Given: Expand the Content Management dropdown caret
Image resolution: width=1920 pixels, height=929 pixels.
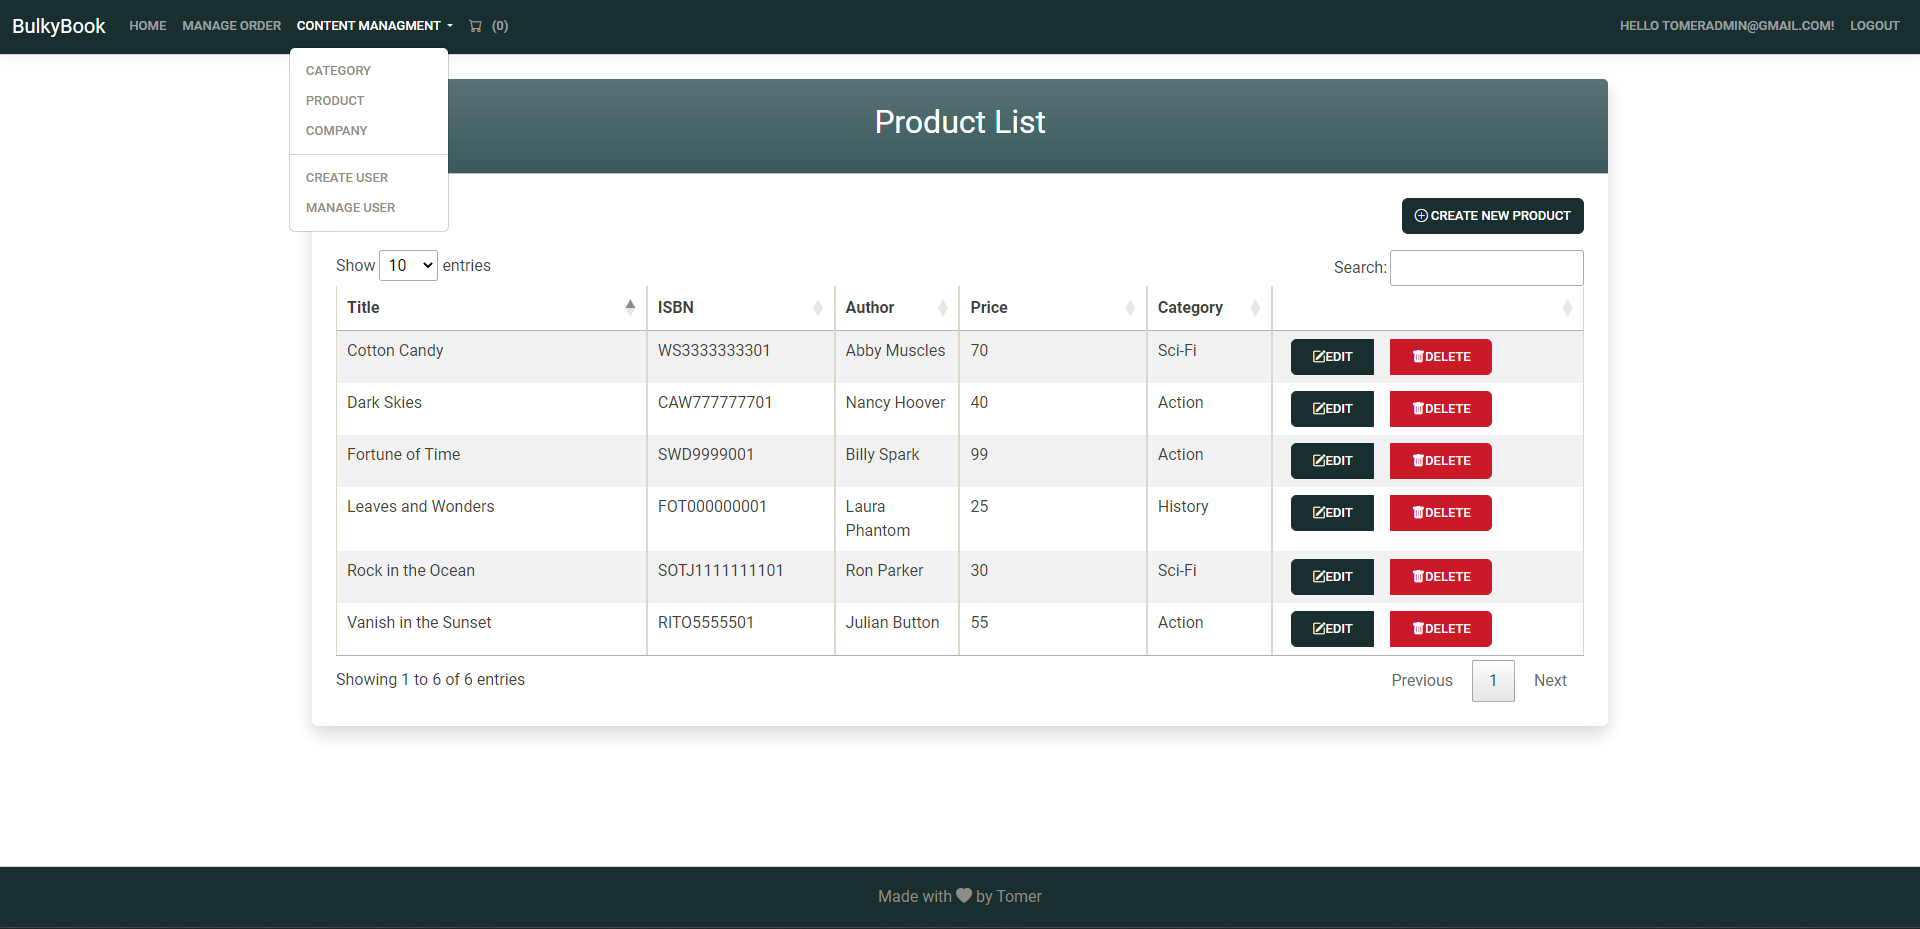Looking at the screenshot, I should (x=450, y=26).
